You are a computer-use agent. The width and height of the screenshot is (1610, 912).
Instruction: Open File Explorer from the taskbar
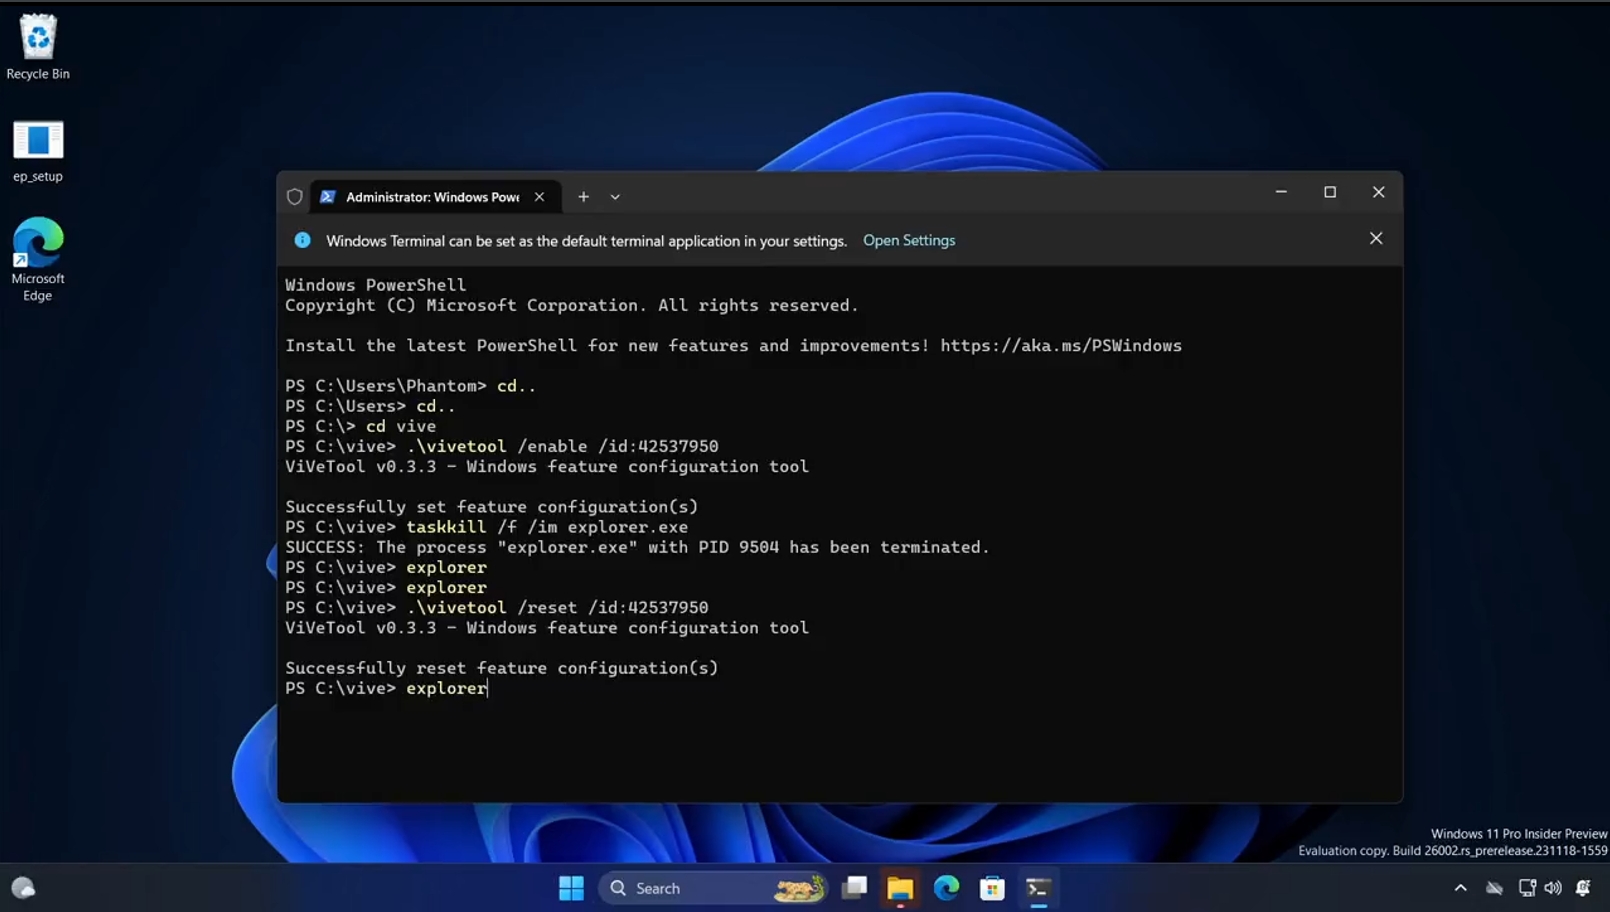tap(900, 888)
